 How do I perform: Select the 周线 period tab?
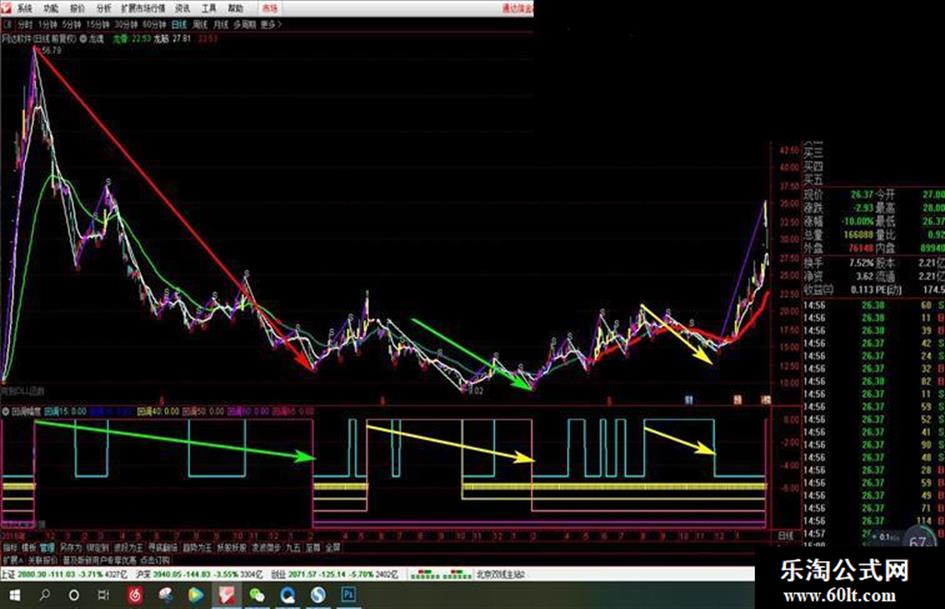[x=200, y=25]
